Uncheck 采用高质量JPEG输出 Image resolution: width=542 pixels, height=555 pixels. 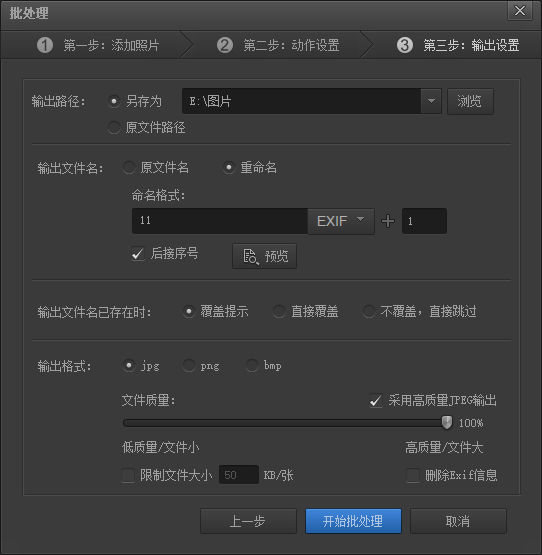click(376, 401)
